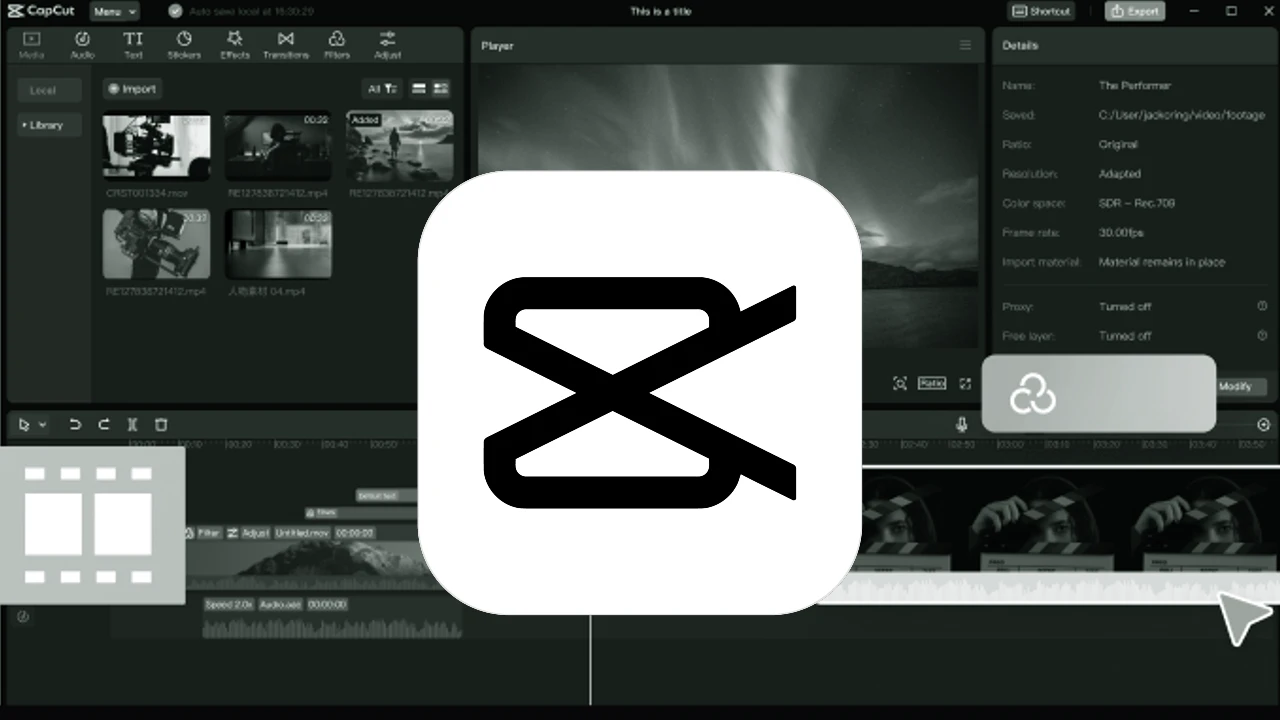
Task: Click the Split clip icon in timeline toolbar
Action: click(132, 425)
